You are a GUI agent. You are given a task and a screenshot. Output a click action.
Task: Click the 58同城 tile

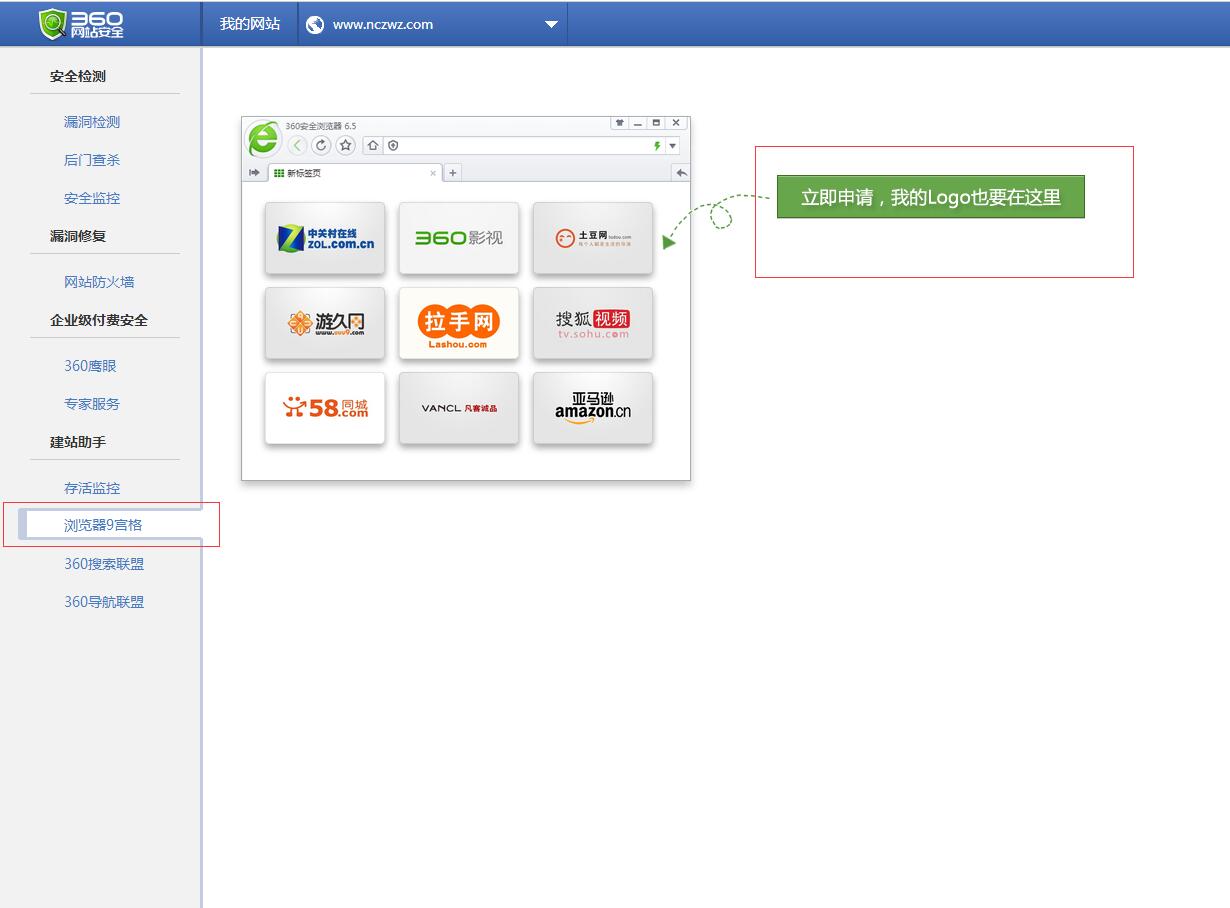pos(325,408)
